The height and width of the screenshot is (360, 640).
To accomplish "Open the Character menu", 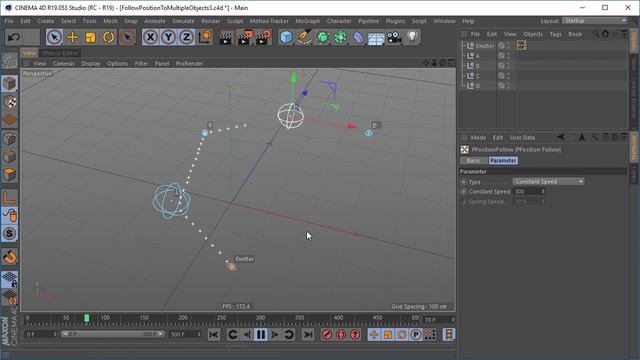I will 339,21.
